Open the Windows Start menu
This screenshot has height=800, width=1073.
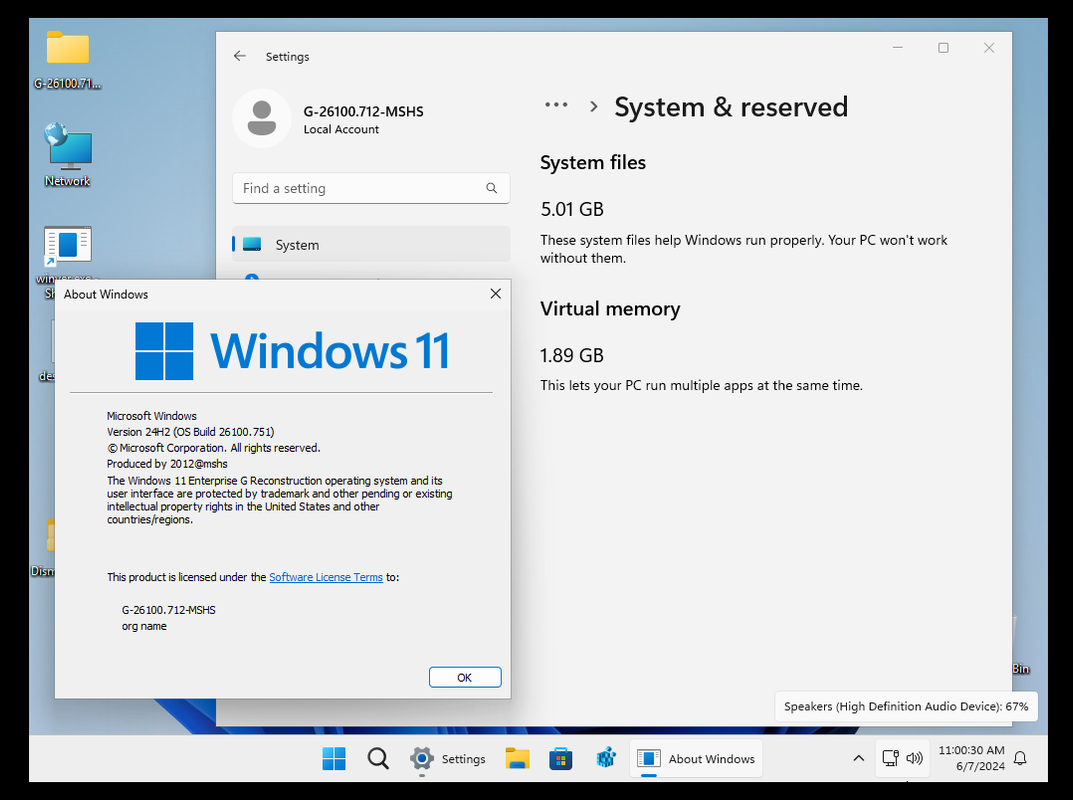tap(334, 758)
